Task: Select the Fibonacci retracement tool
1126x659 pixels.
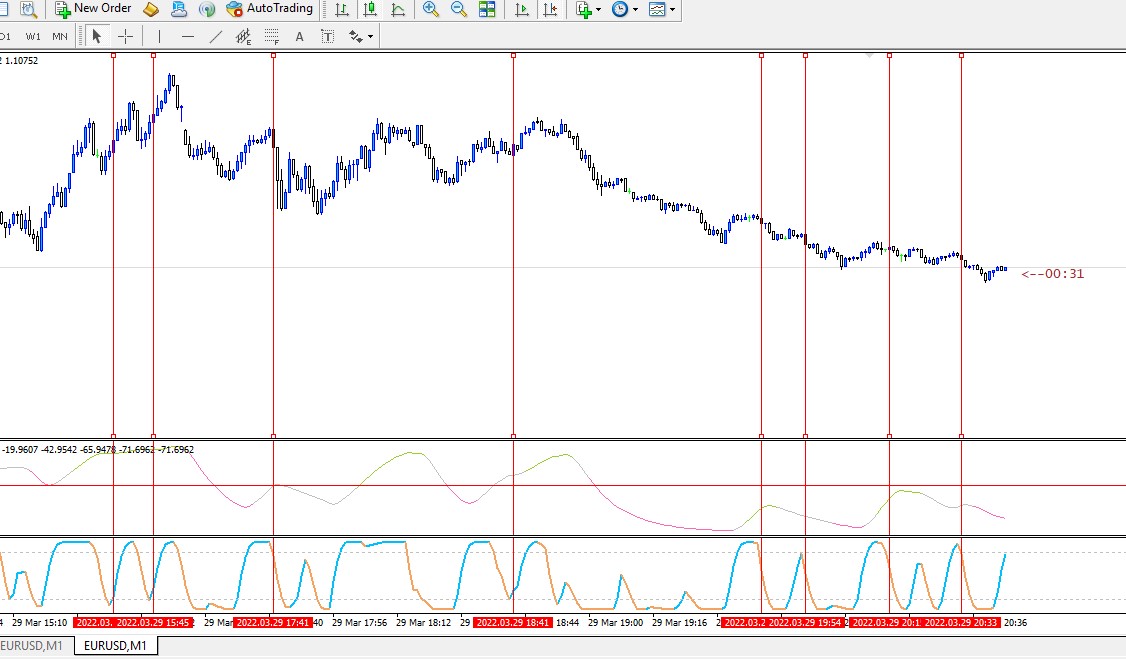Action: click(271, 36)
